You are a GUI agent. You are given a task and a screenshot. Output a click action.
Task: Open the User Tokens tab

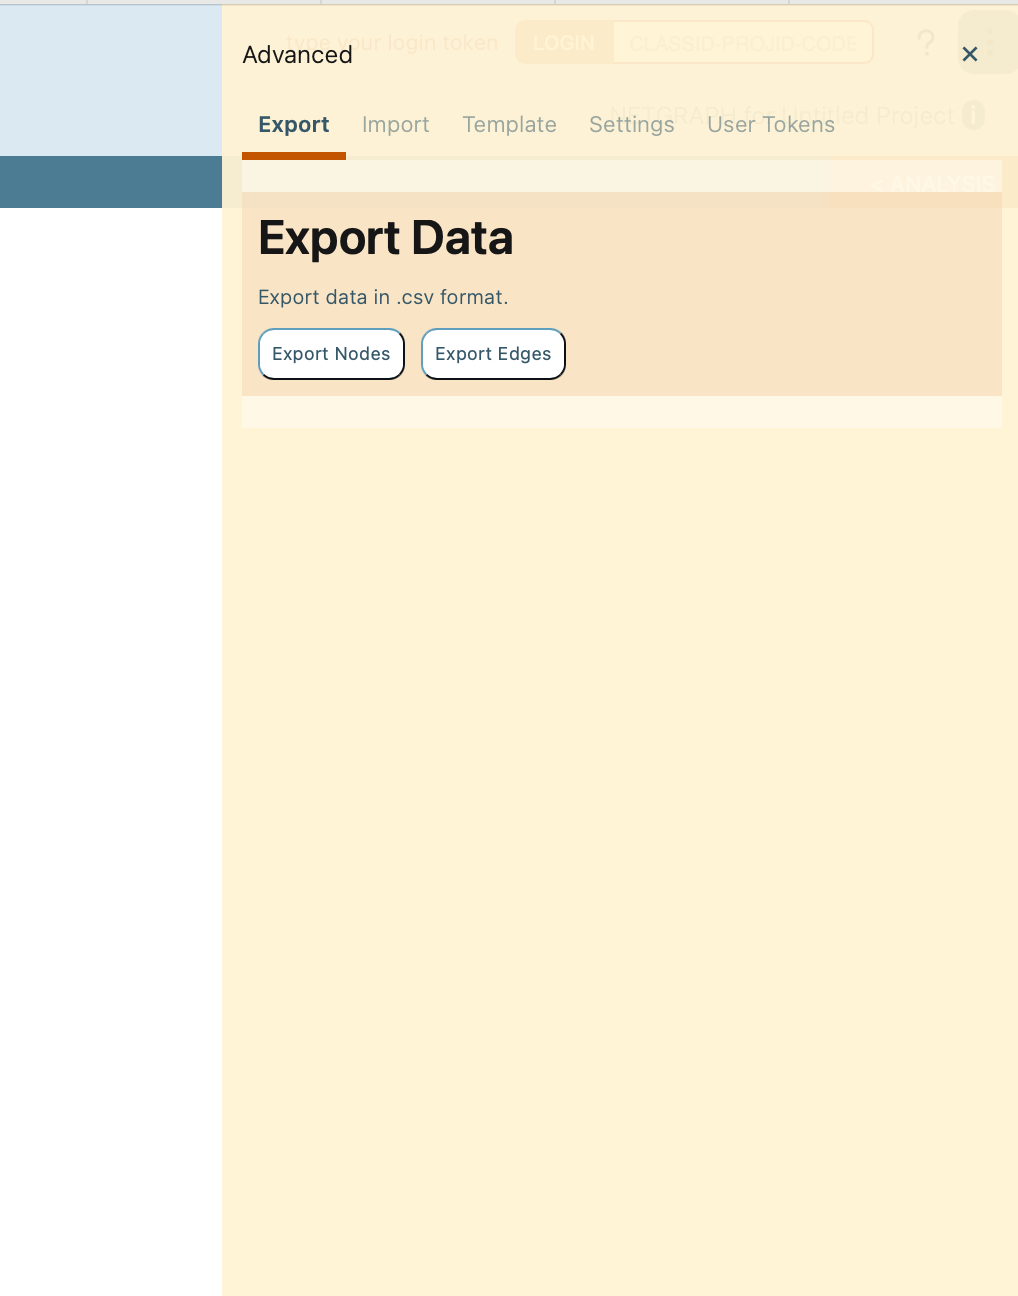click(x=770, y=125)
